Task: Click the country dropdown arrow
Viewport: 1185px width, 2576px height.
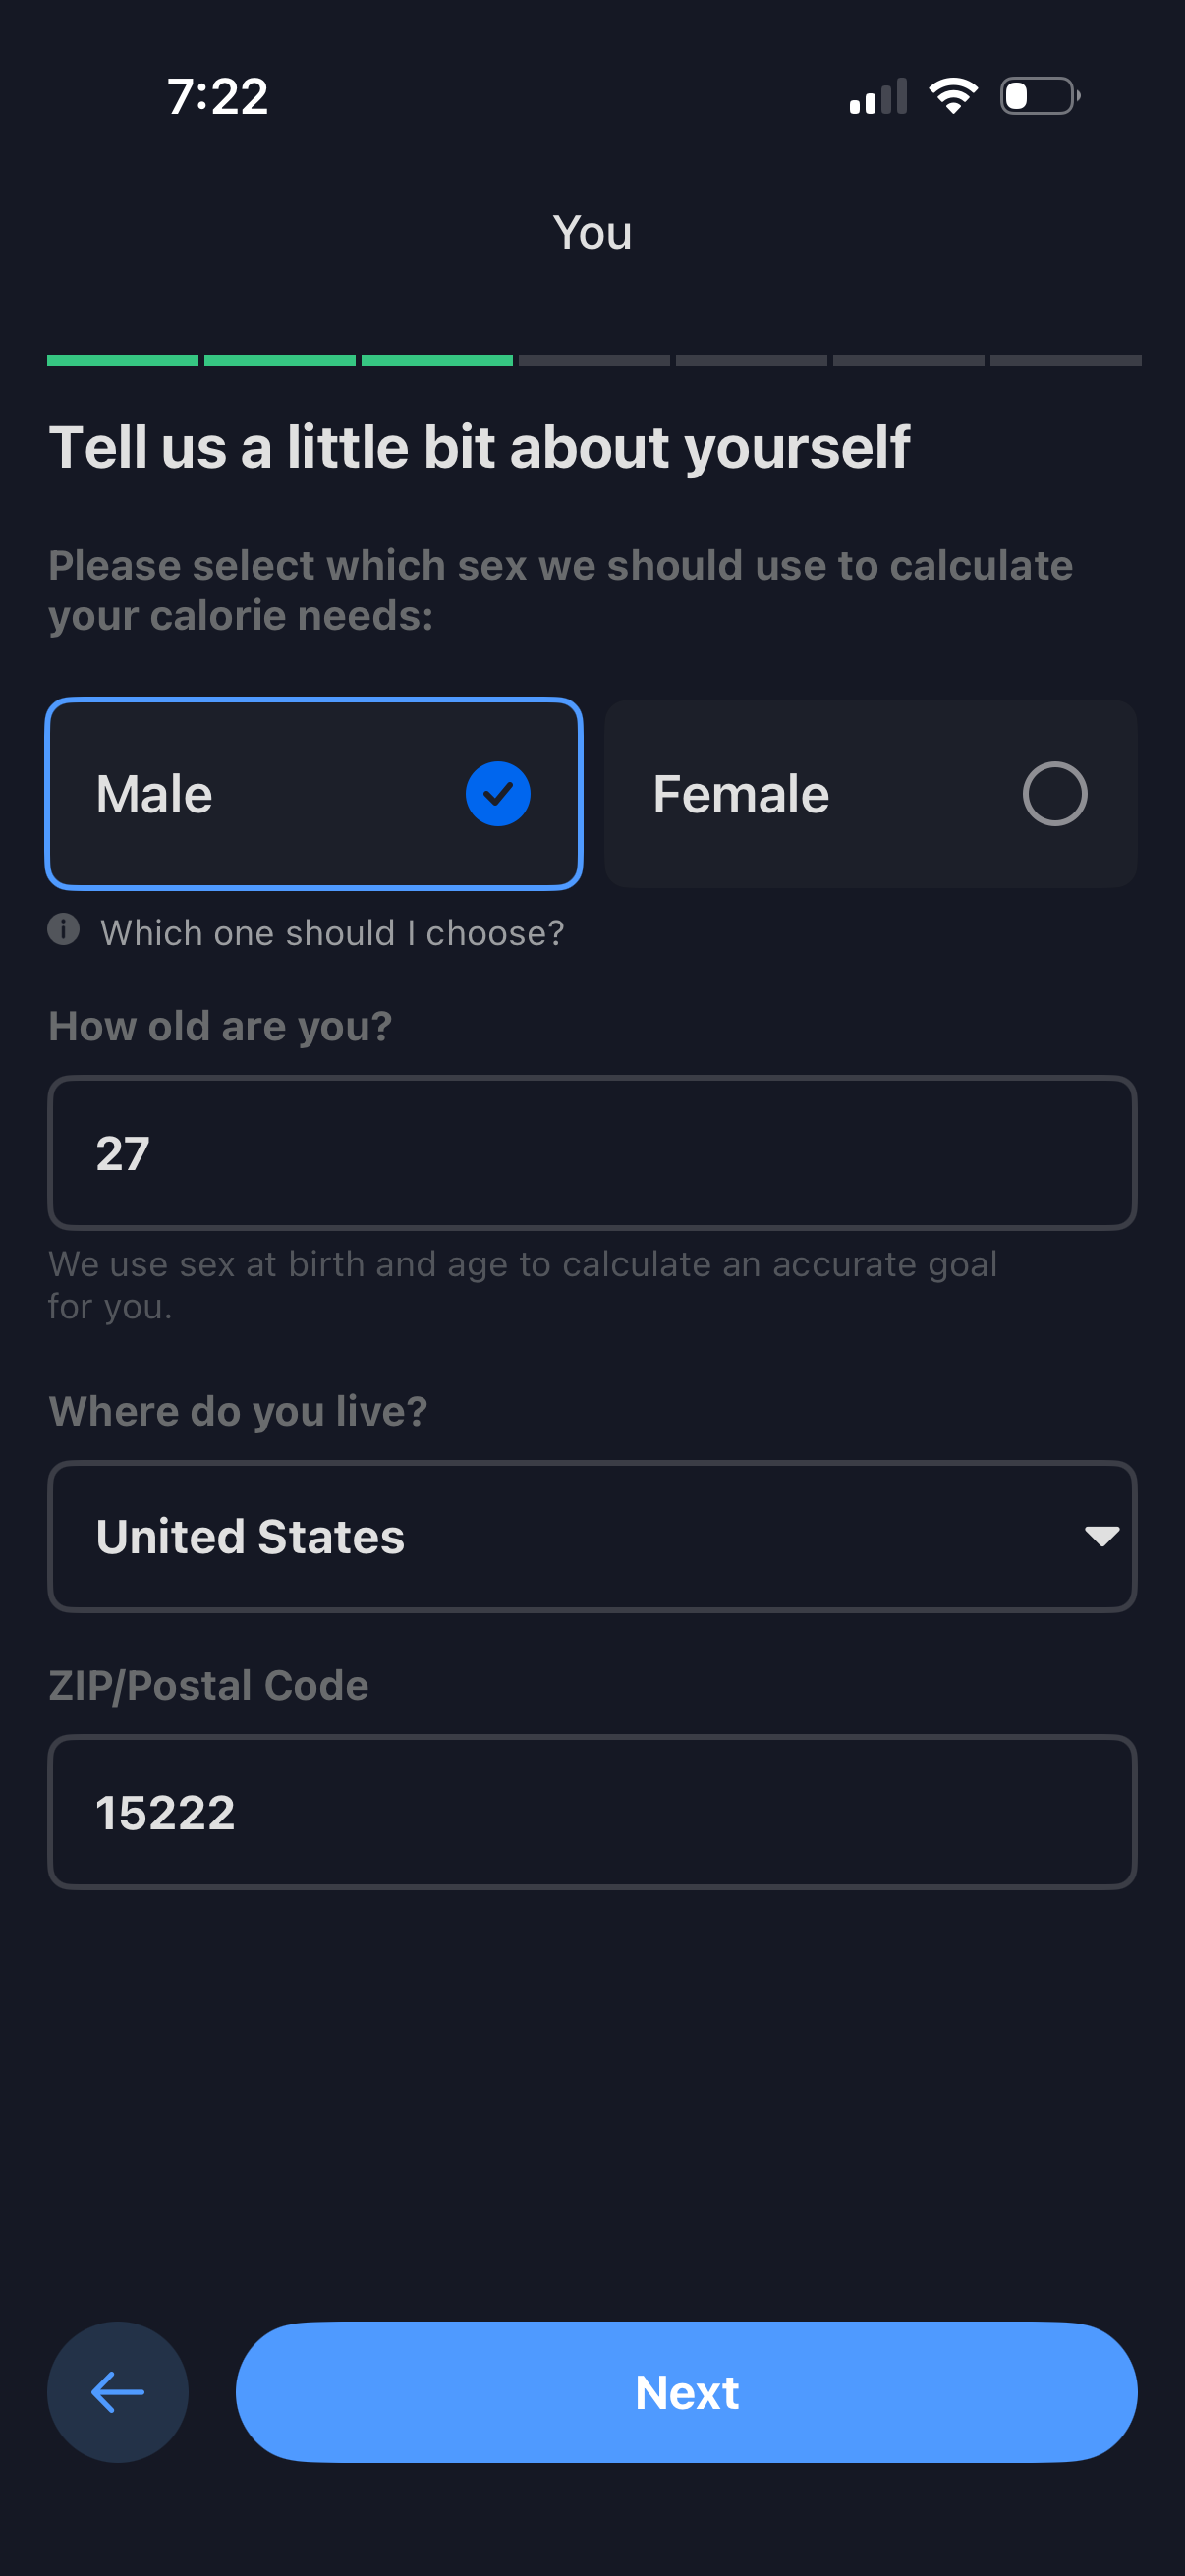Action: point(1101,1536)
